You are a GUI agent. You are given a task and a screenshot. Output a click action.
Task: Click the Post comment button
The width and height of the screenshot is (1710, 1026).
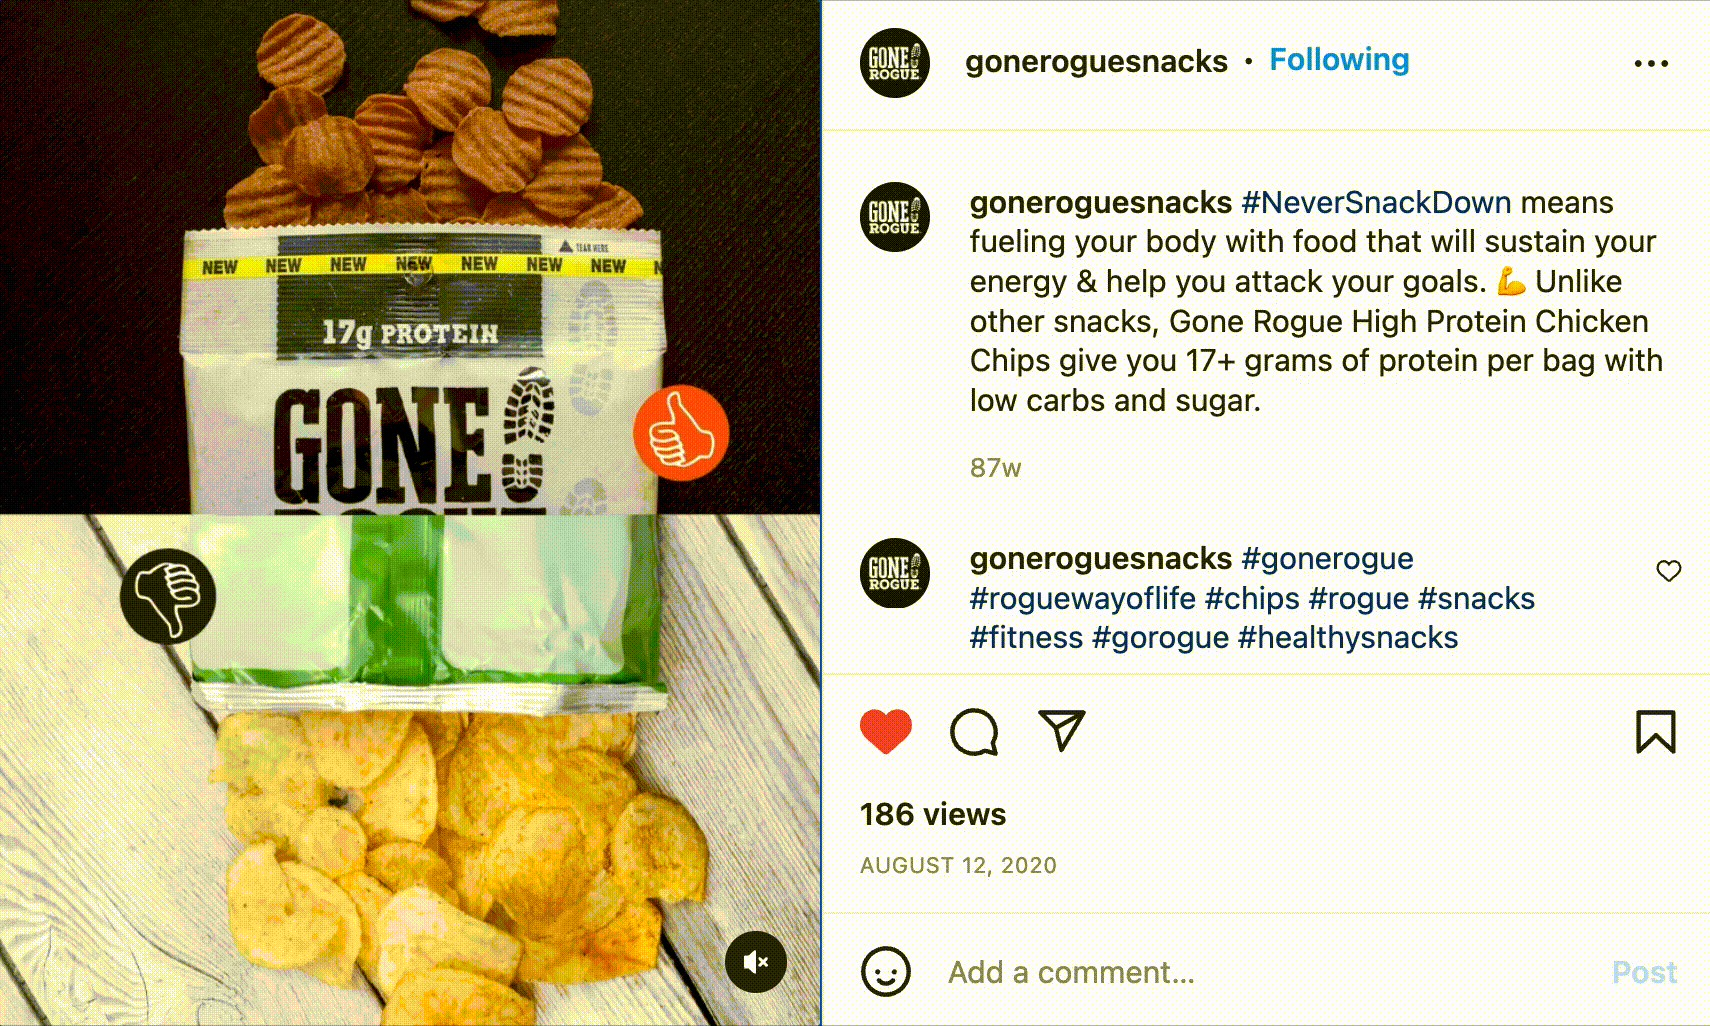point(1644,972)
